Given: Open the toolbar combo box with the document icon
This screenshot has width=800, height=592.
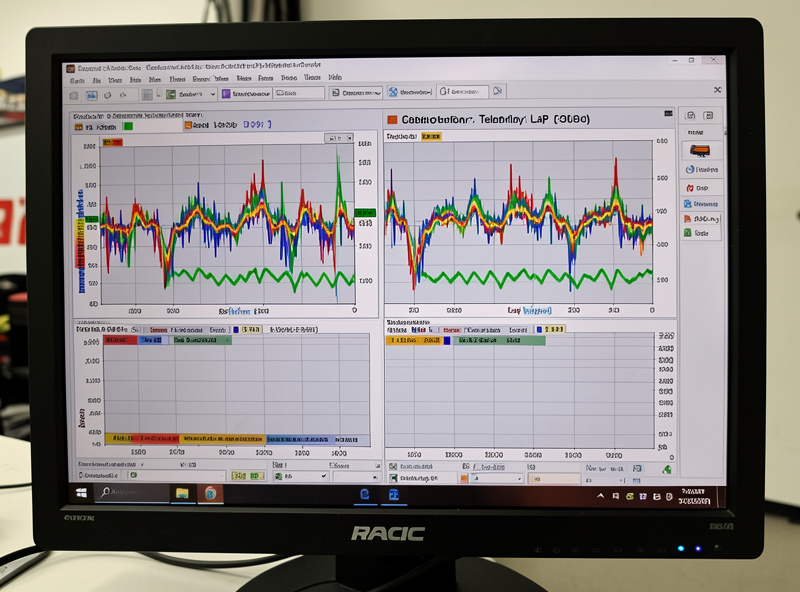Looking at the screenshot, I should click(x=356, y=93).
